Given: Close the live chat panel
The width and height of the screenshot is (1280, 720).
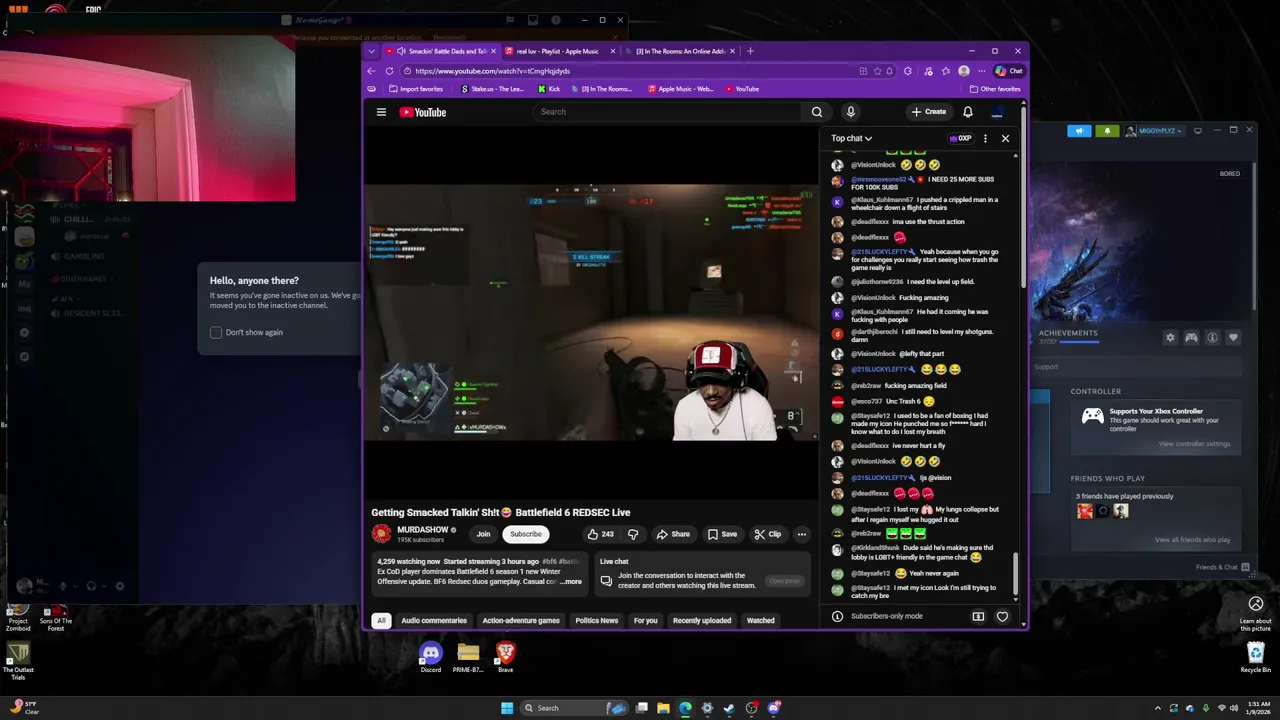Looking at the screenshot, I should (1005, 138).
